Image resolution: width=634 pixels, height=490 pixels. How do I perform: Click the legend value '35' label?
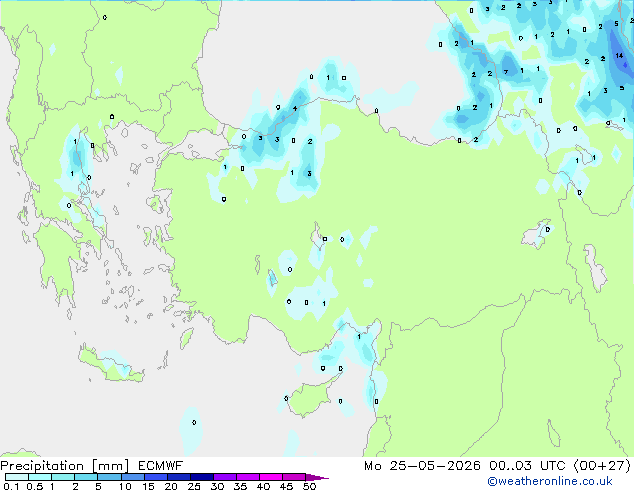pyautogui.click(x=240, y=486)
